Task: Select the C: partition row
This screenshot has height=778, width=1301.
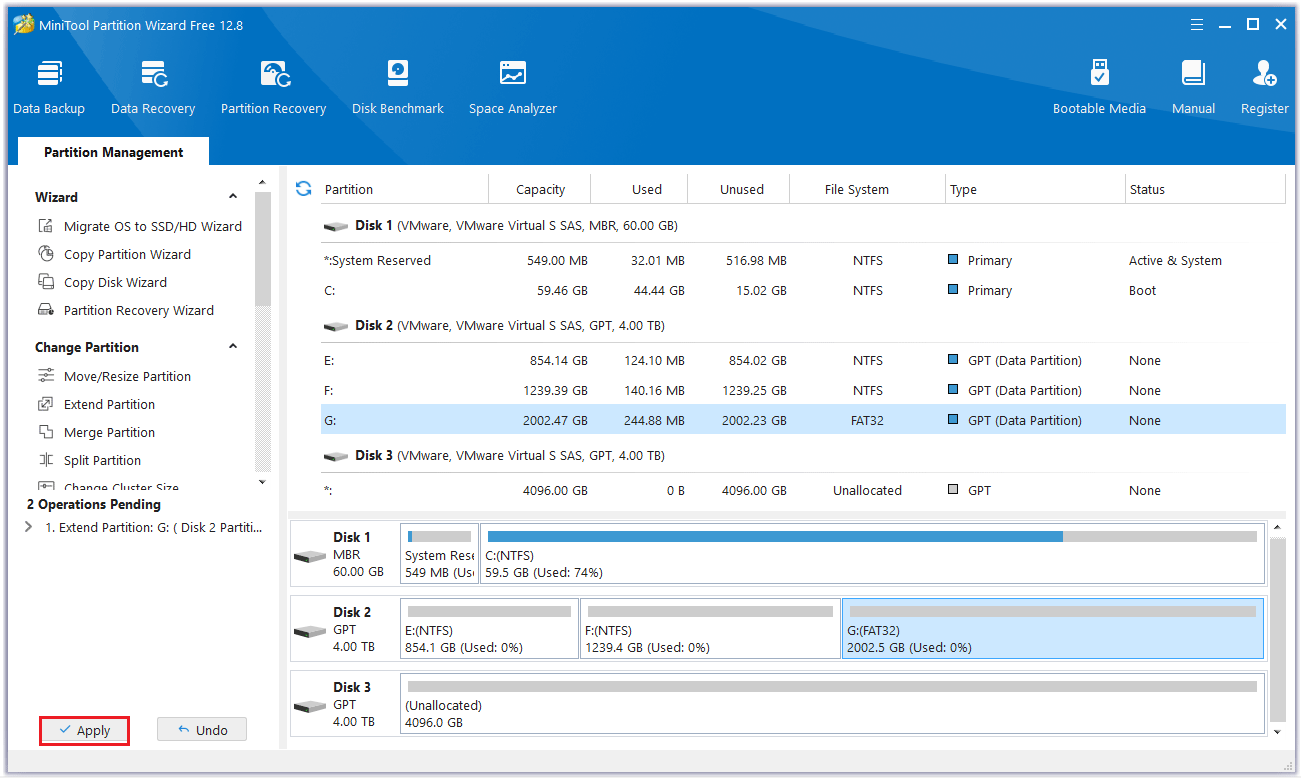Action: (803, 290)
